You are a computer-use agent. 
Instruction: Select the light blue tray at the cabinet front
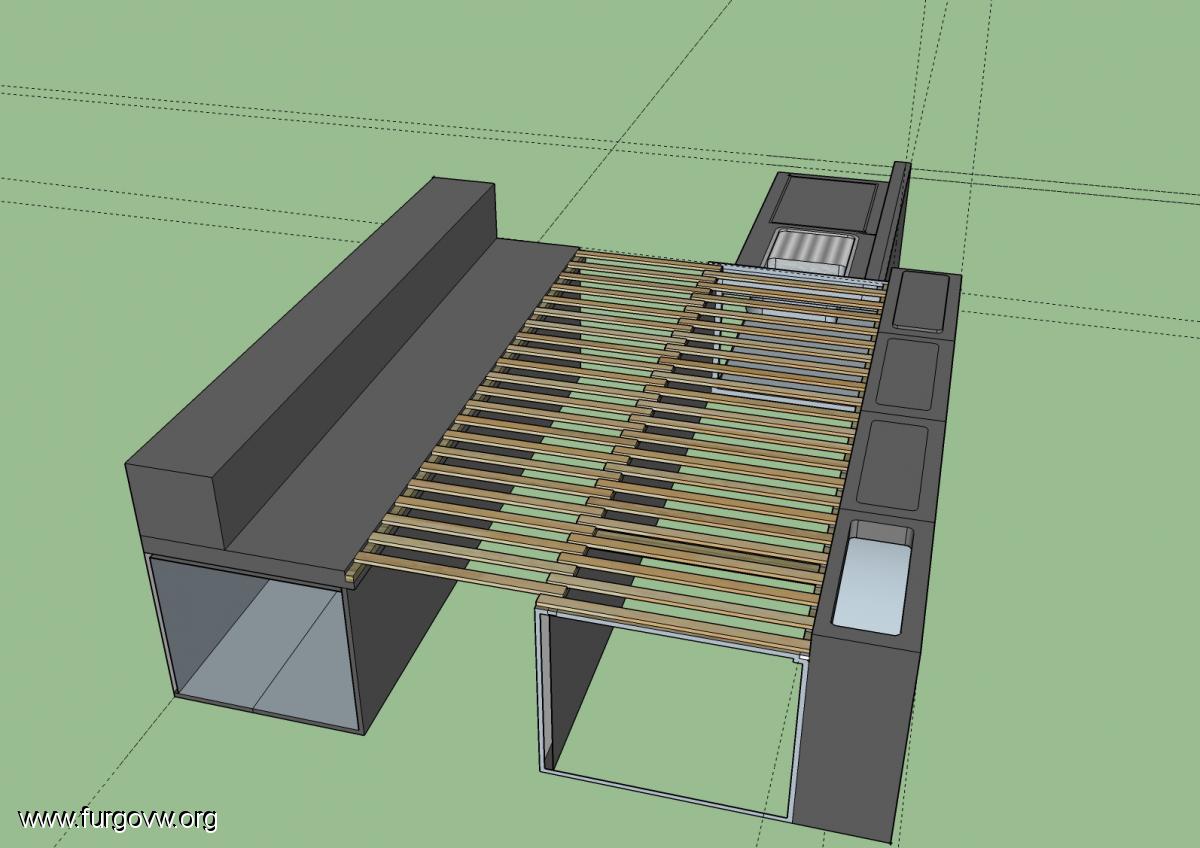point(872,580)
